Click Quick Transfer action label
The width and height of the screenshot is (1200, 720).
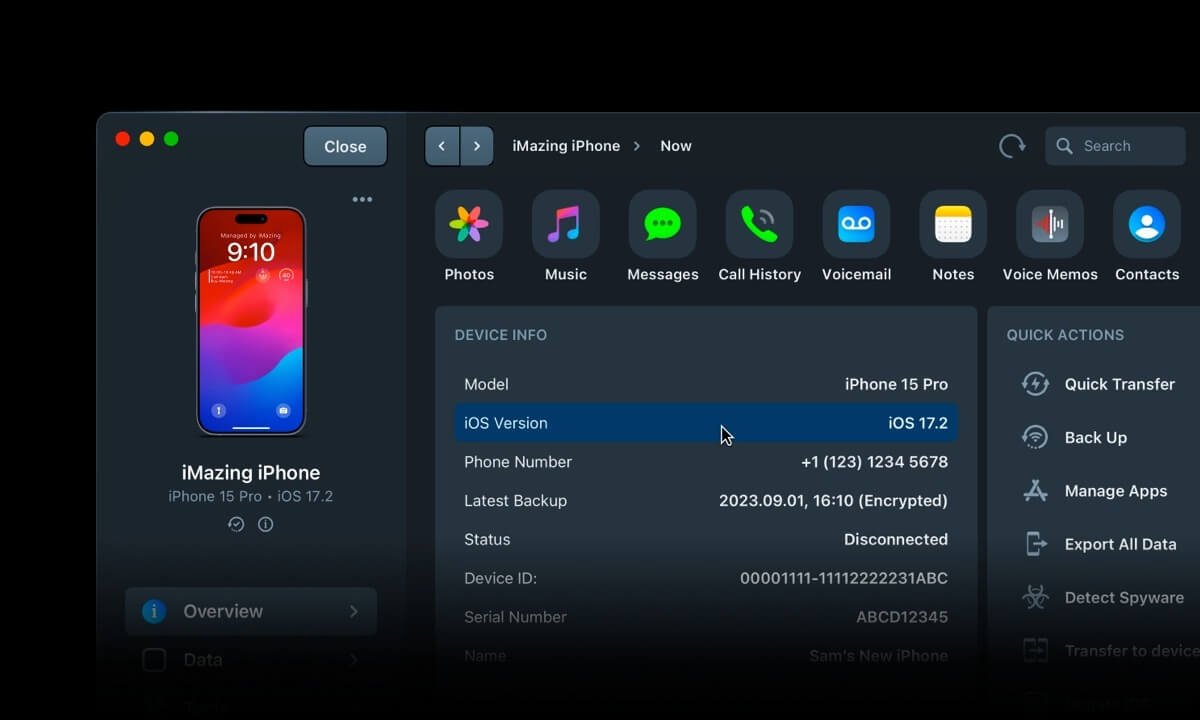pos(1120,384)
